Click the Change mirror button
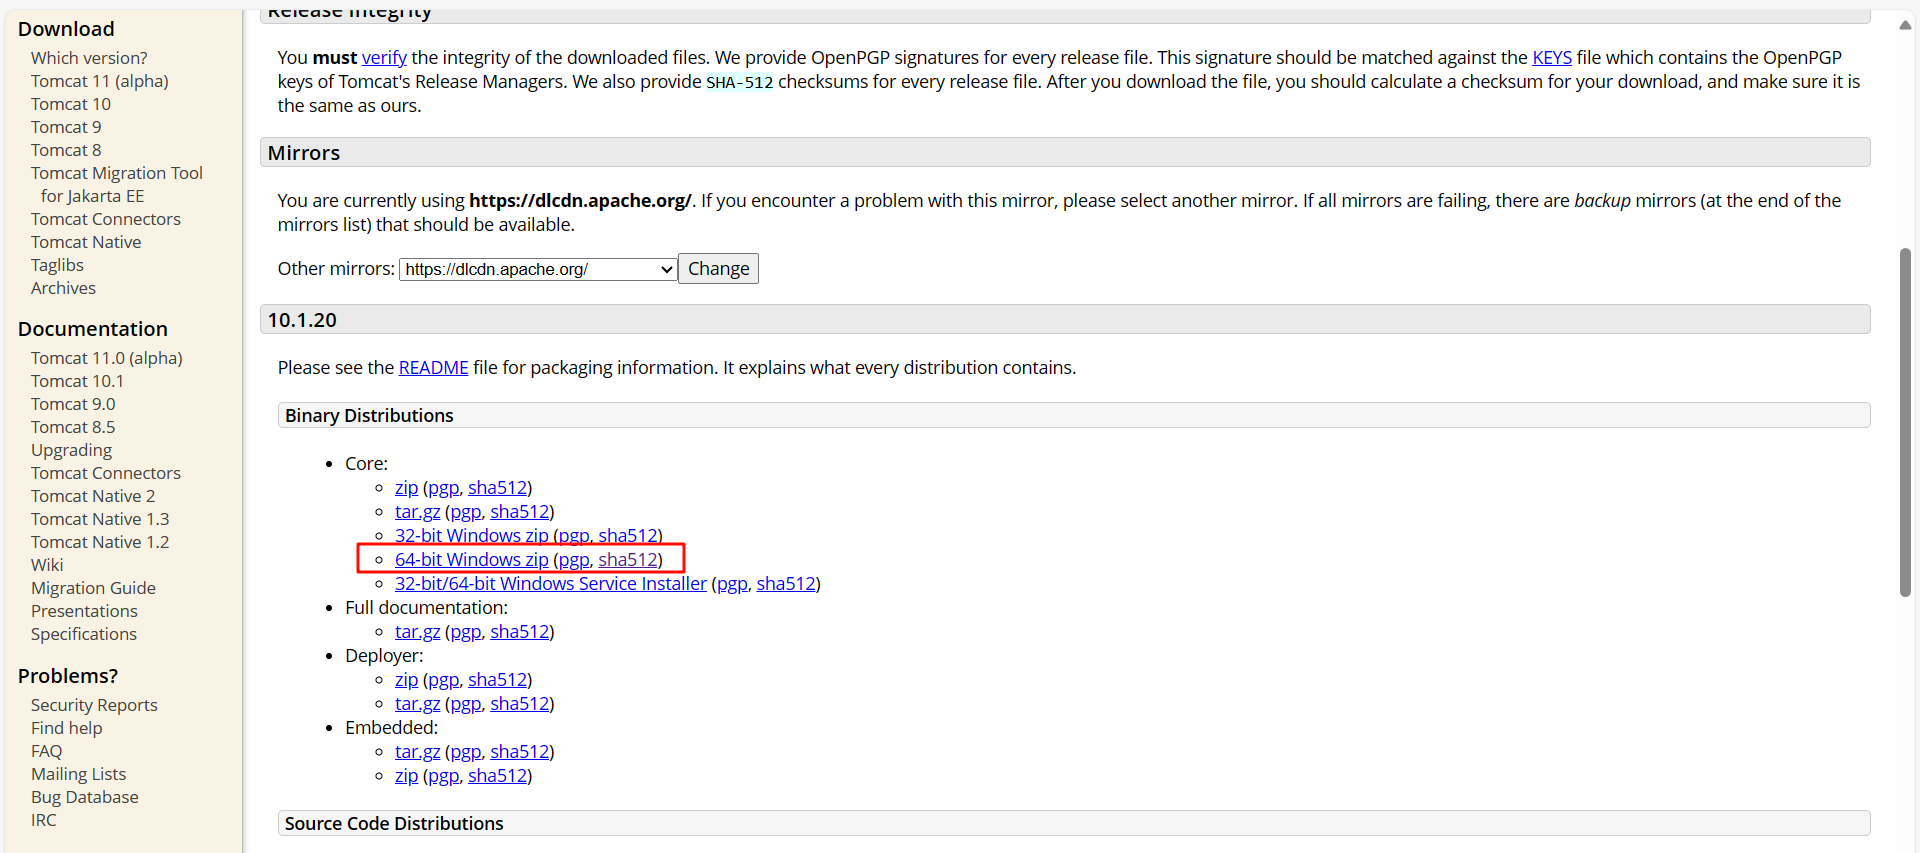This screenshot has width=1920, height=853. point(718,269)
